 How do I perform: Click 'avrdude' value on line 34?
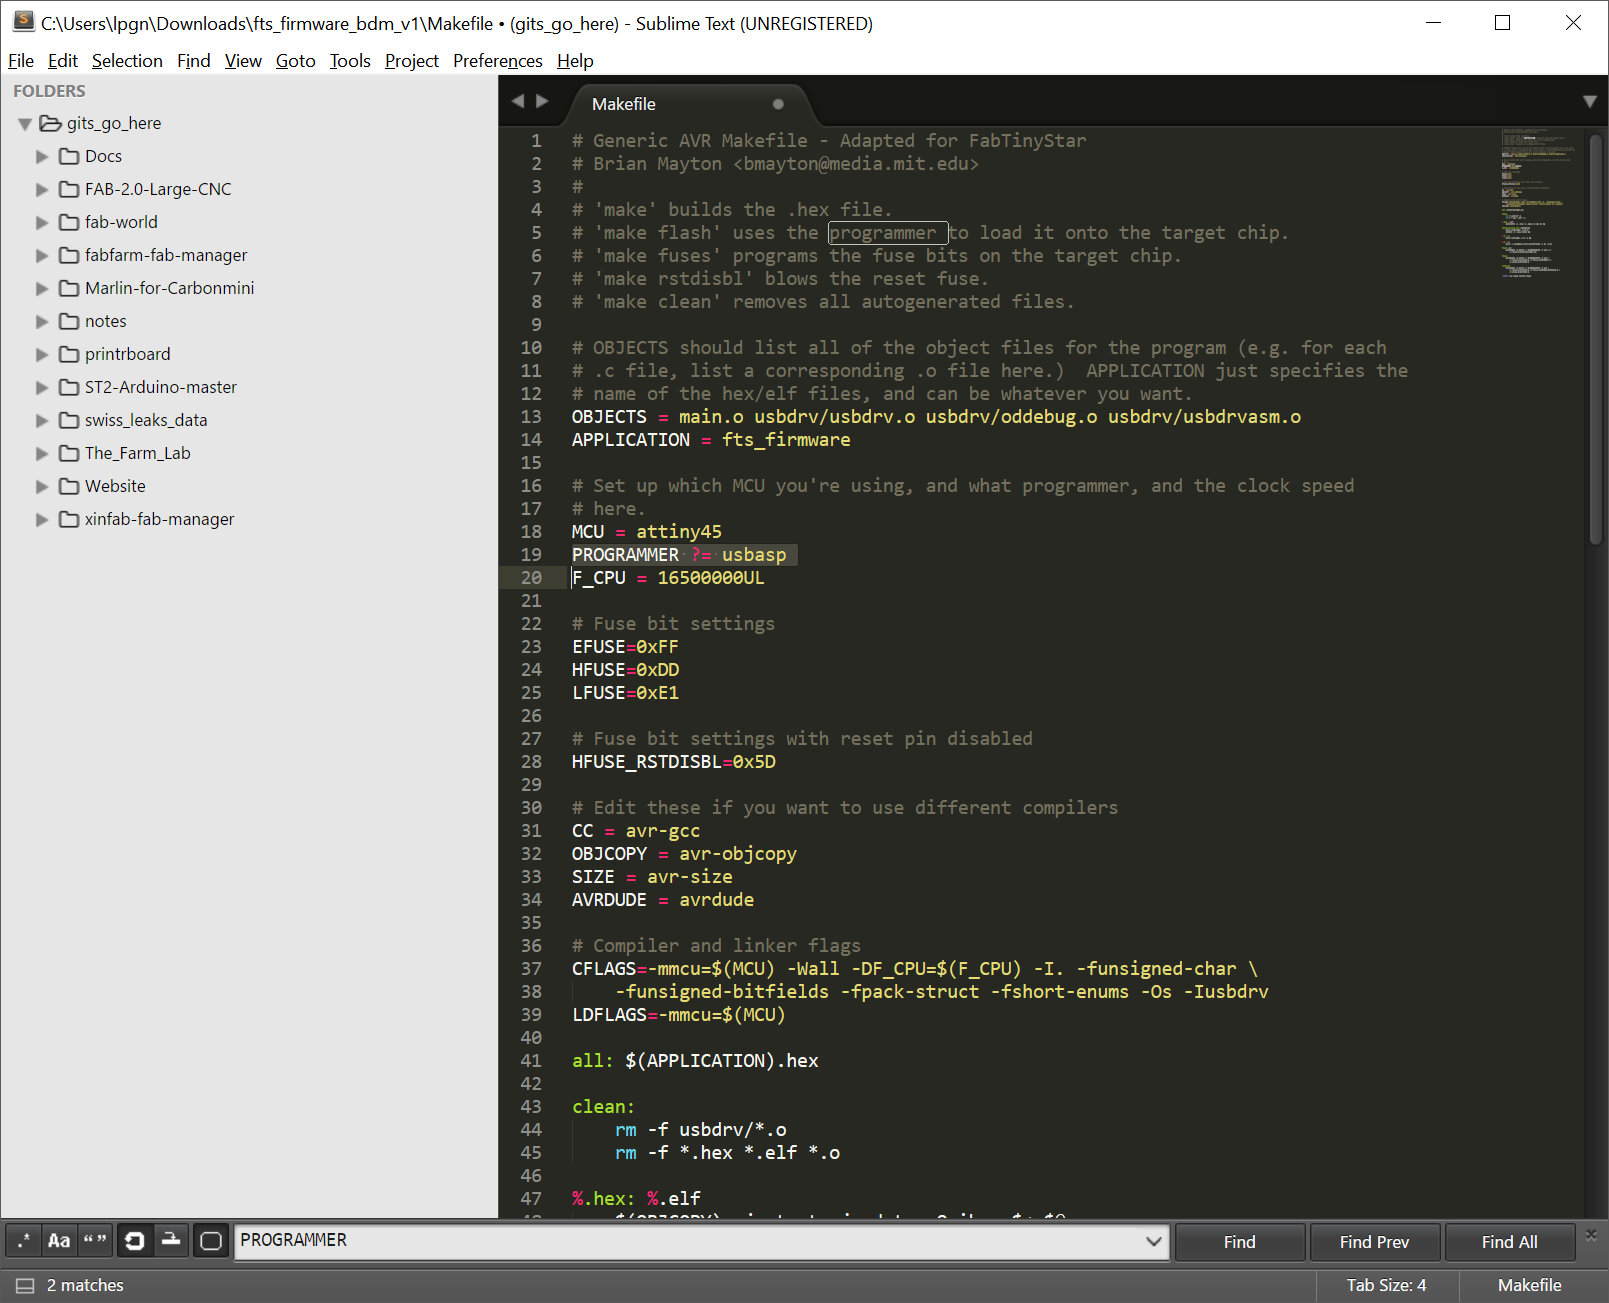tap(717, 900)
